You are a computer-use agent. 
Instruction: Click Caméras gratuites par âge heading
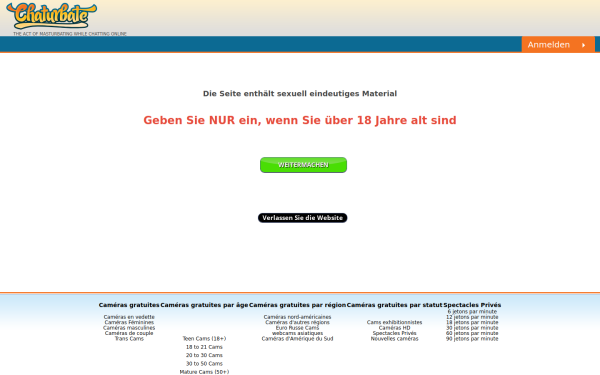point(204,305)
